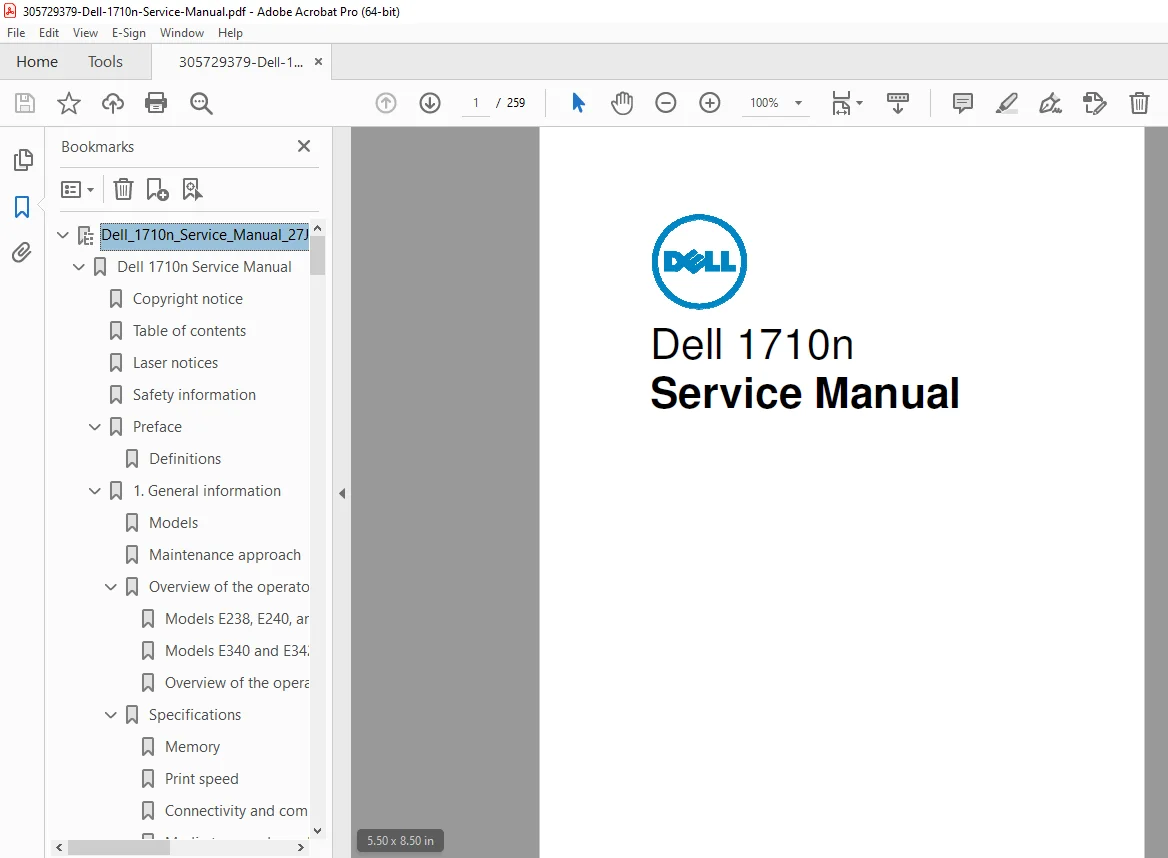Screen dimensions: 1168x858
Task: Close the 305729379-Dell document tab
Action: coord(319,62)
